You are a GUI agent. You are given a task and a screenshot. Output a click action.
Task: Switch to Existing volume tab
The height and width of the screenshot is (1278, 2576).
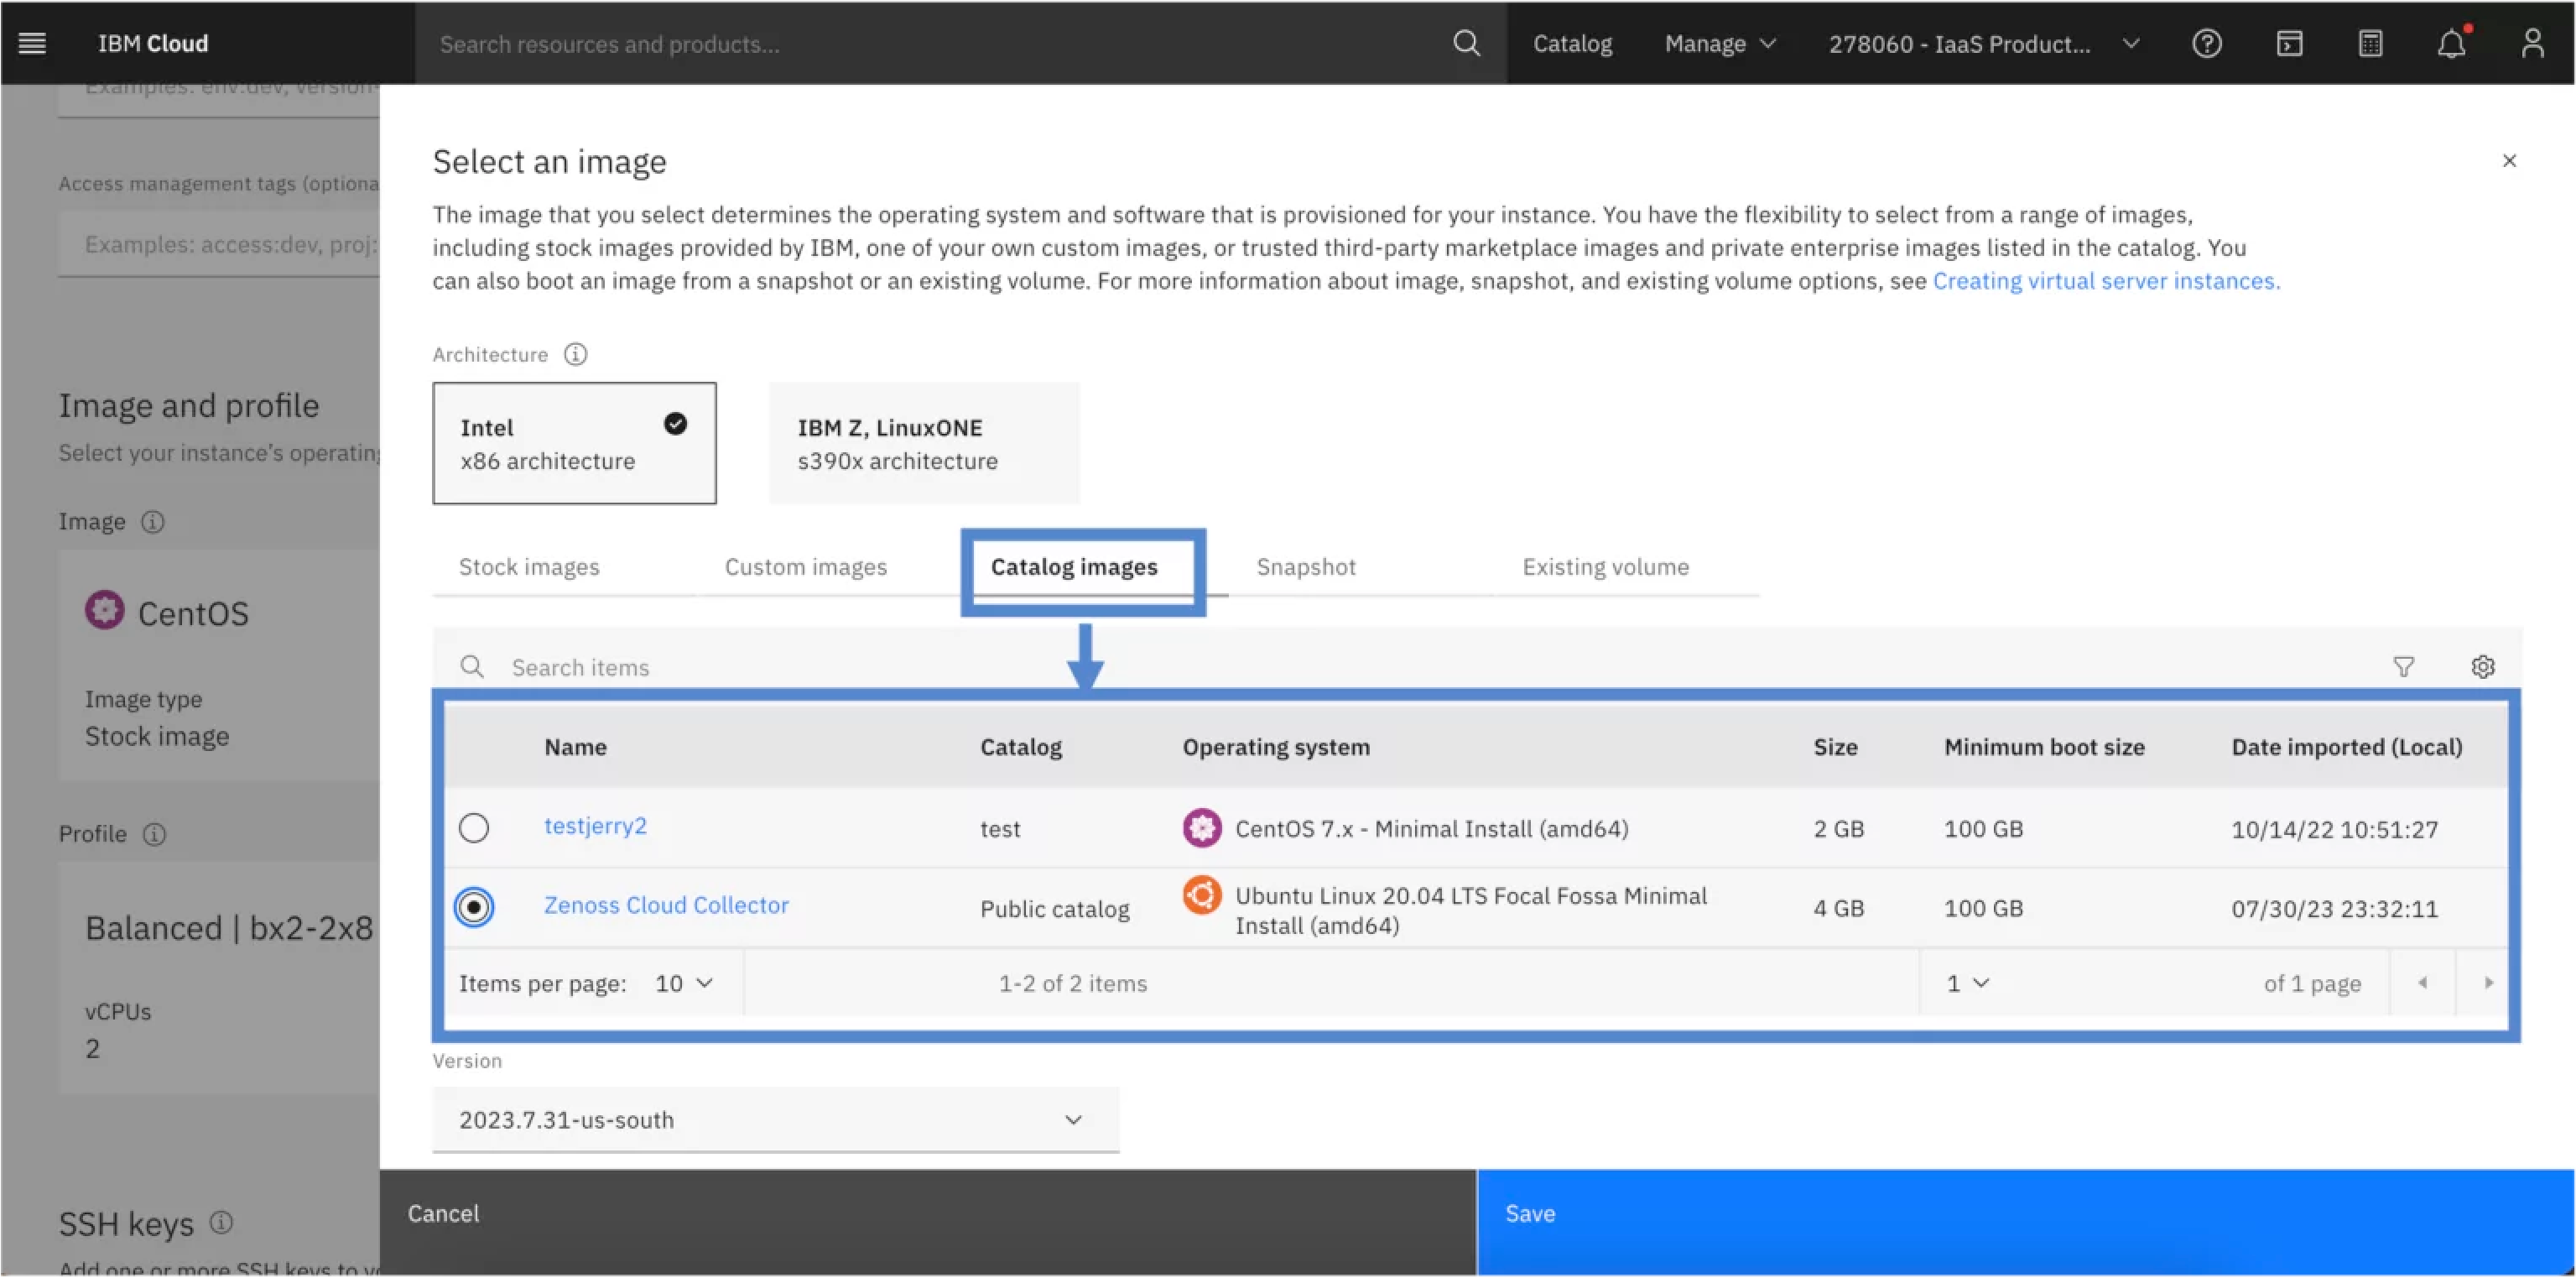tap(1605, 566)
